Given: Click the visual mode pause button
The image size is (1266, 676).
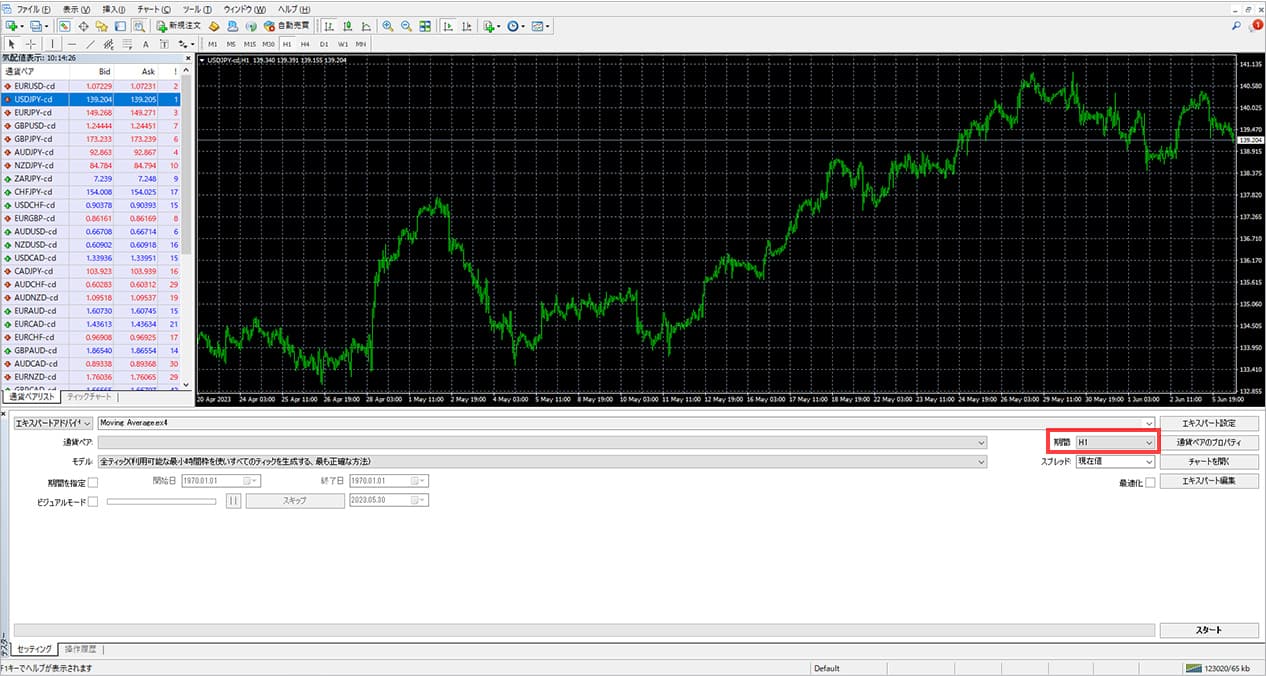Looking at the screenshot, I should point(233,501).
